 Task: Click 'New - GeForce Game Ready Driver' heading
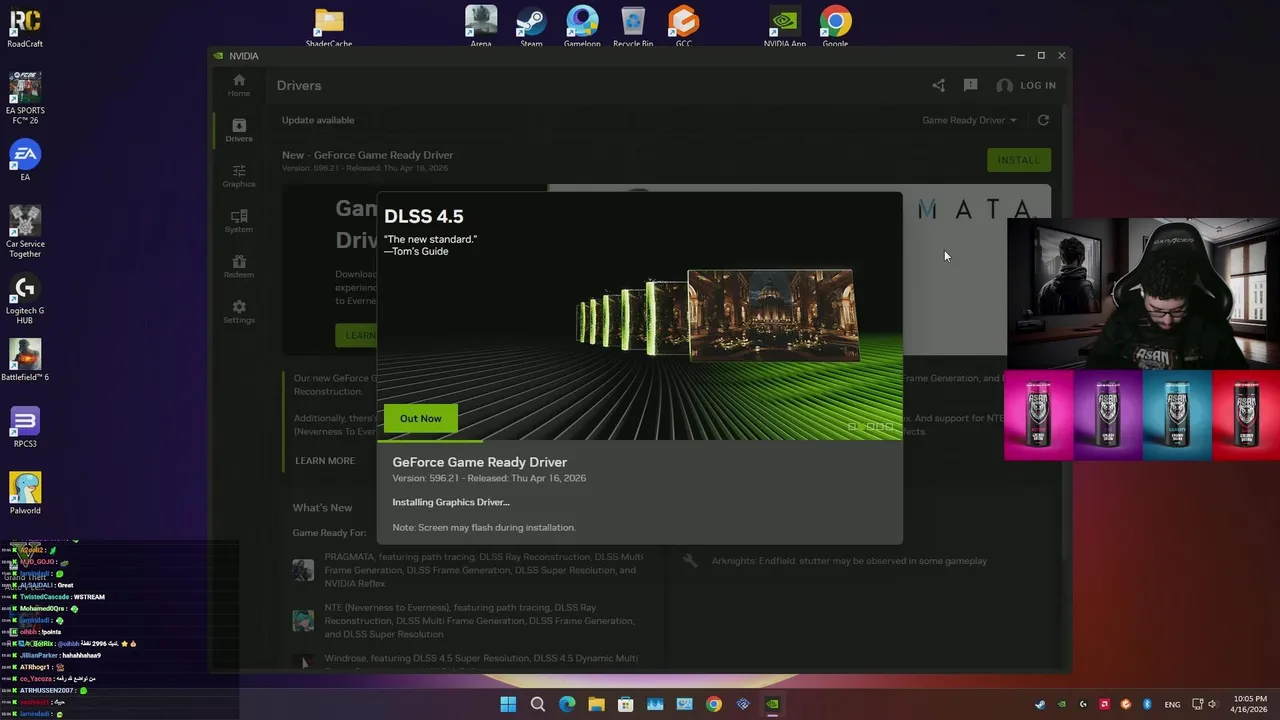click(x=367, y=155)
